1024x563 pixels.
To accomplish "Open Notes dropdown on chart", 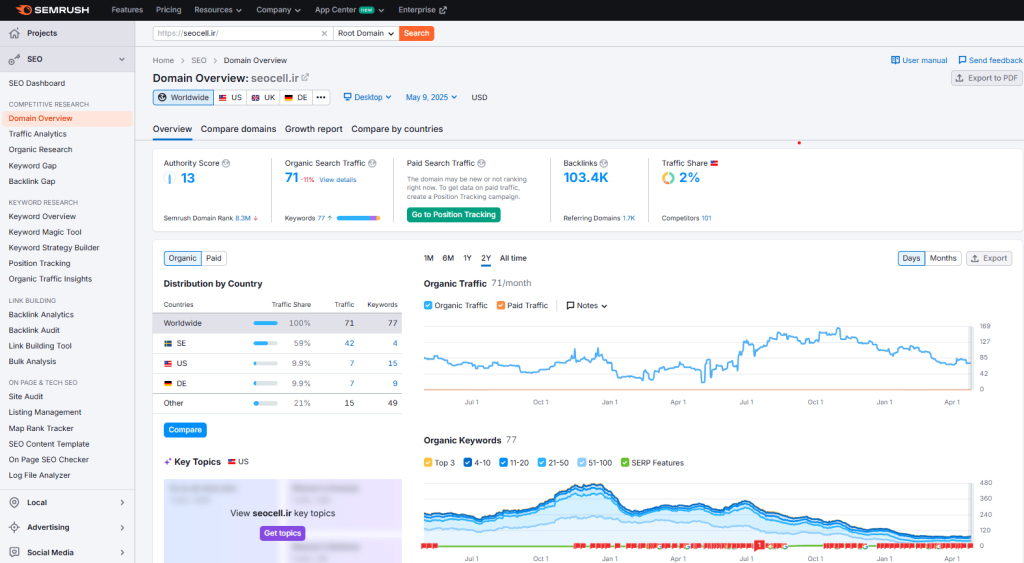I will coord(586,306).
